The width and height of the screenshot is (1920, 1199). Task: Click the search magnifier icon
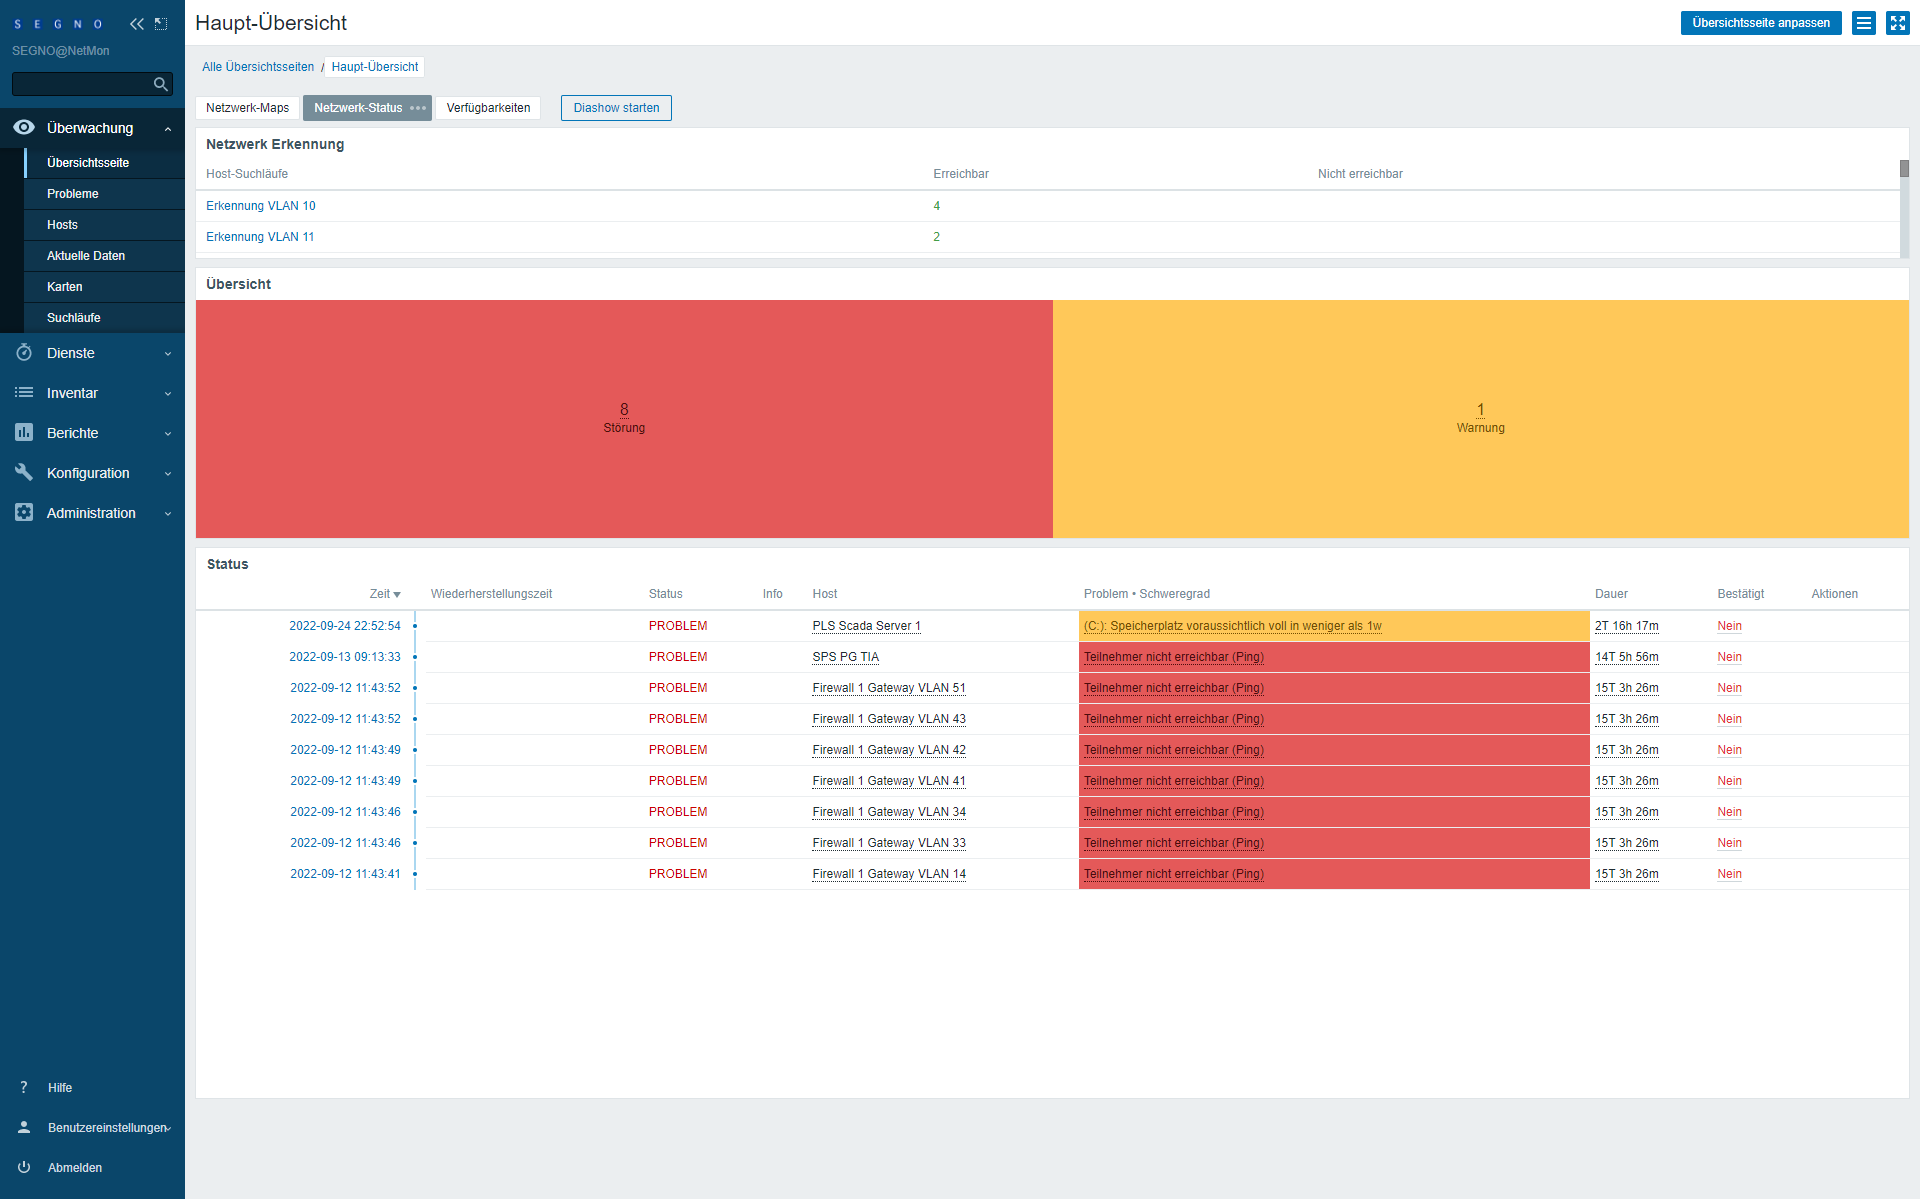click(160, 85)
